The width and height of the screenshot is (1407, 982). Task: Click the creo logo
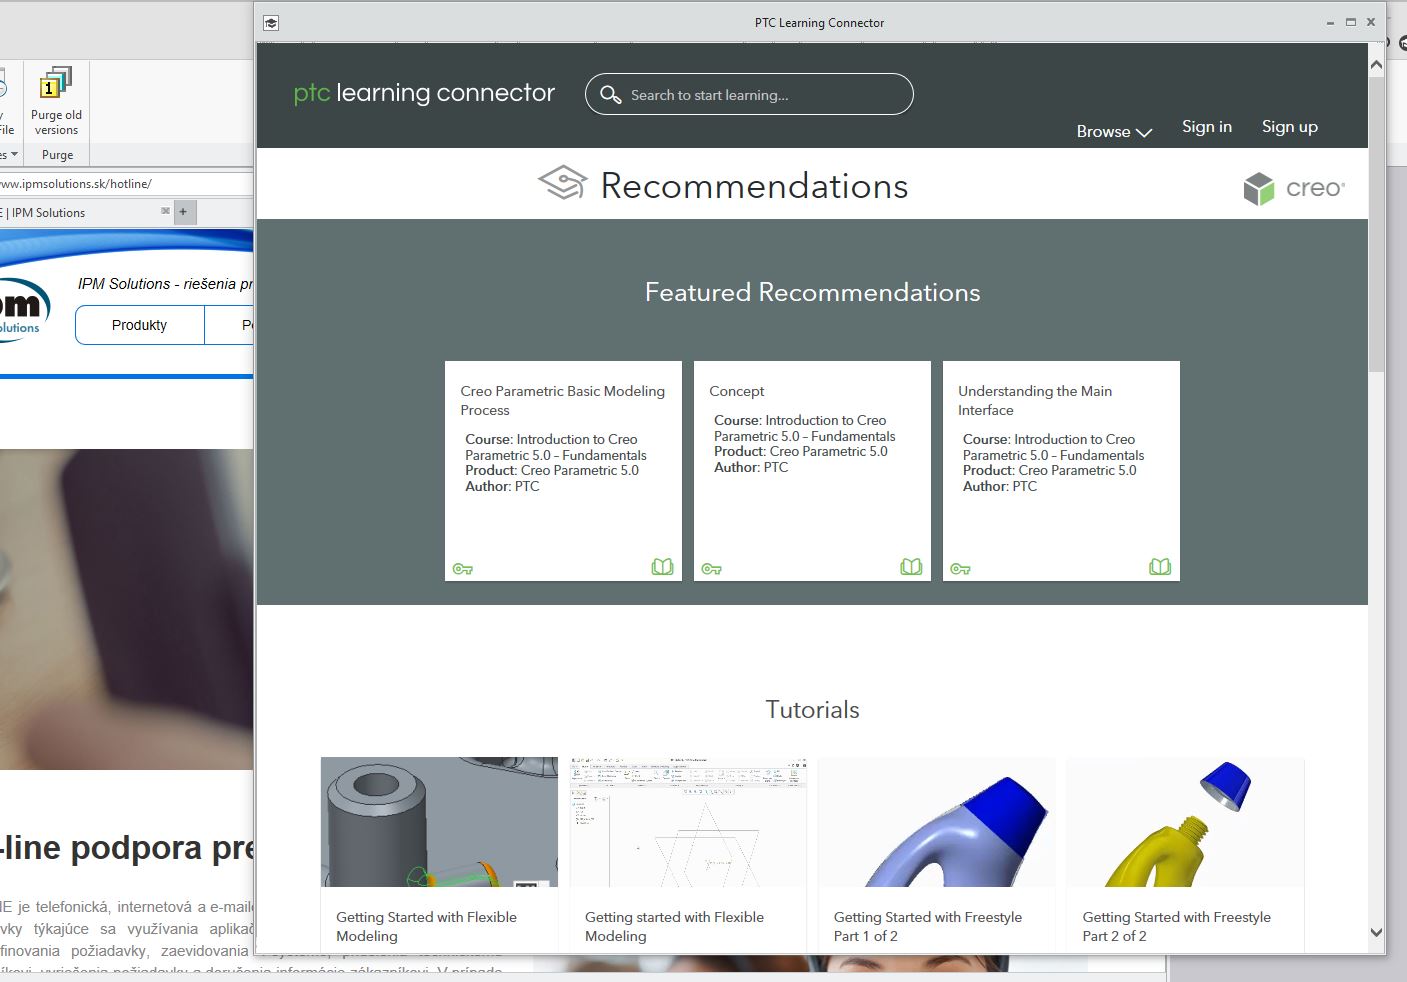pos(1294,188)
